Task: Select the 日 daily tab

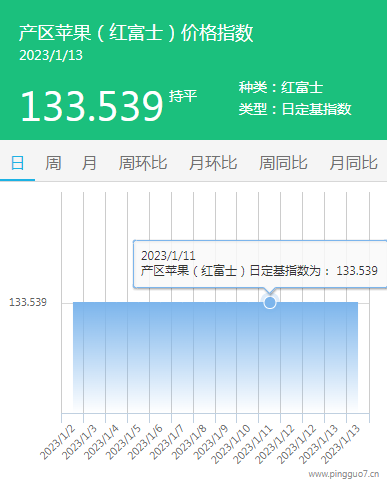Action: (17, 163)
